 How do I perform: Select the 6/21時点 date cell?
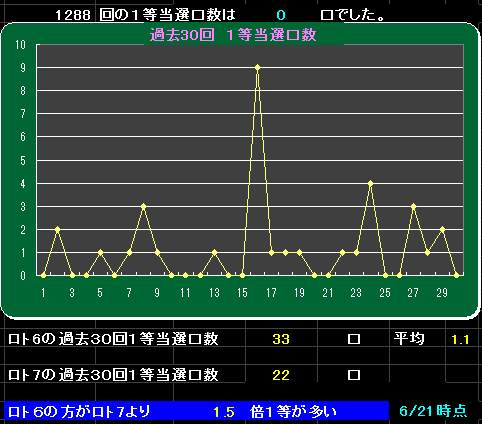point(433,411)
